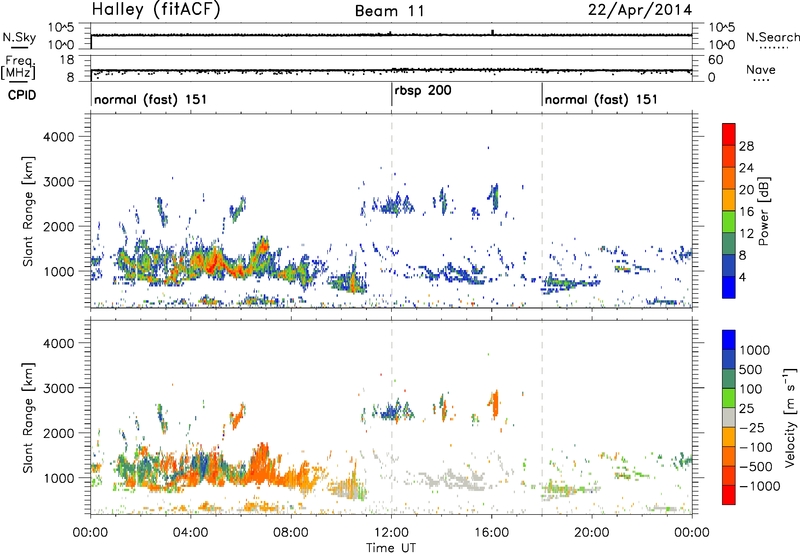Click the 'CPID' row label
The image size is (800, 554).
click(x=22, y=95)
